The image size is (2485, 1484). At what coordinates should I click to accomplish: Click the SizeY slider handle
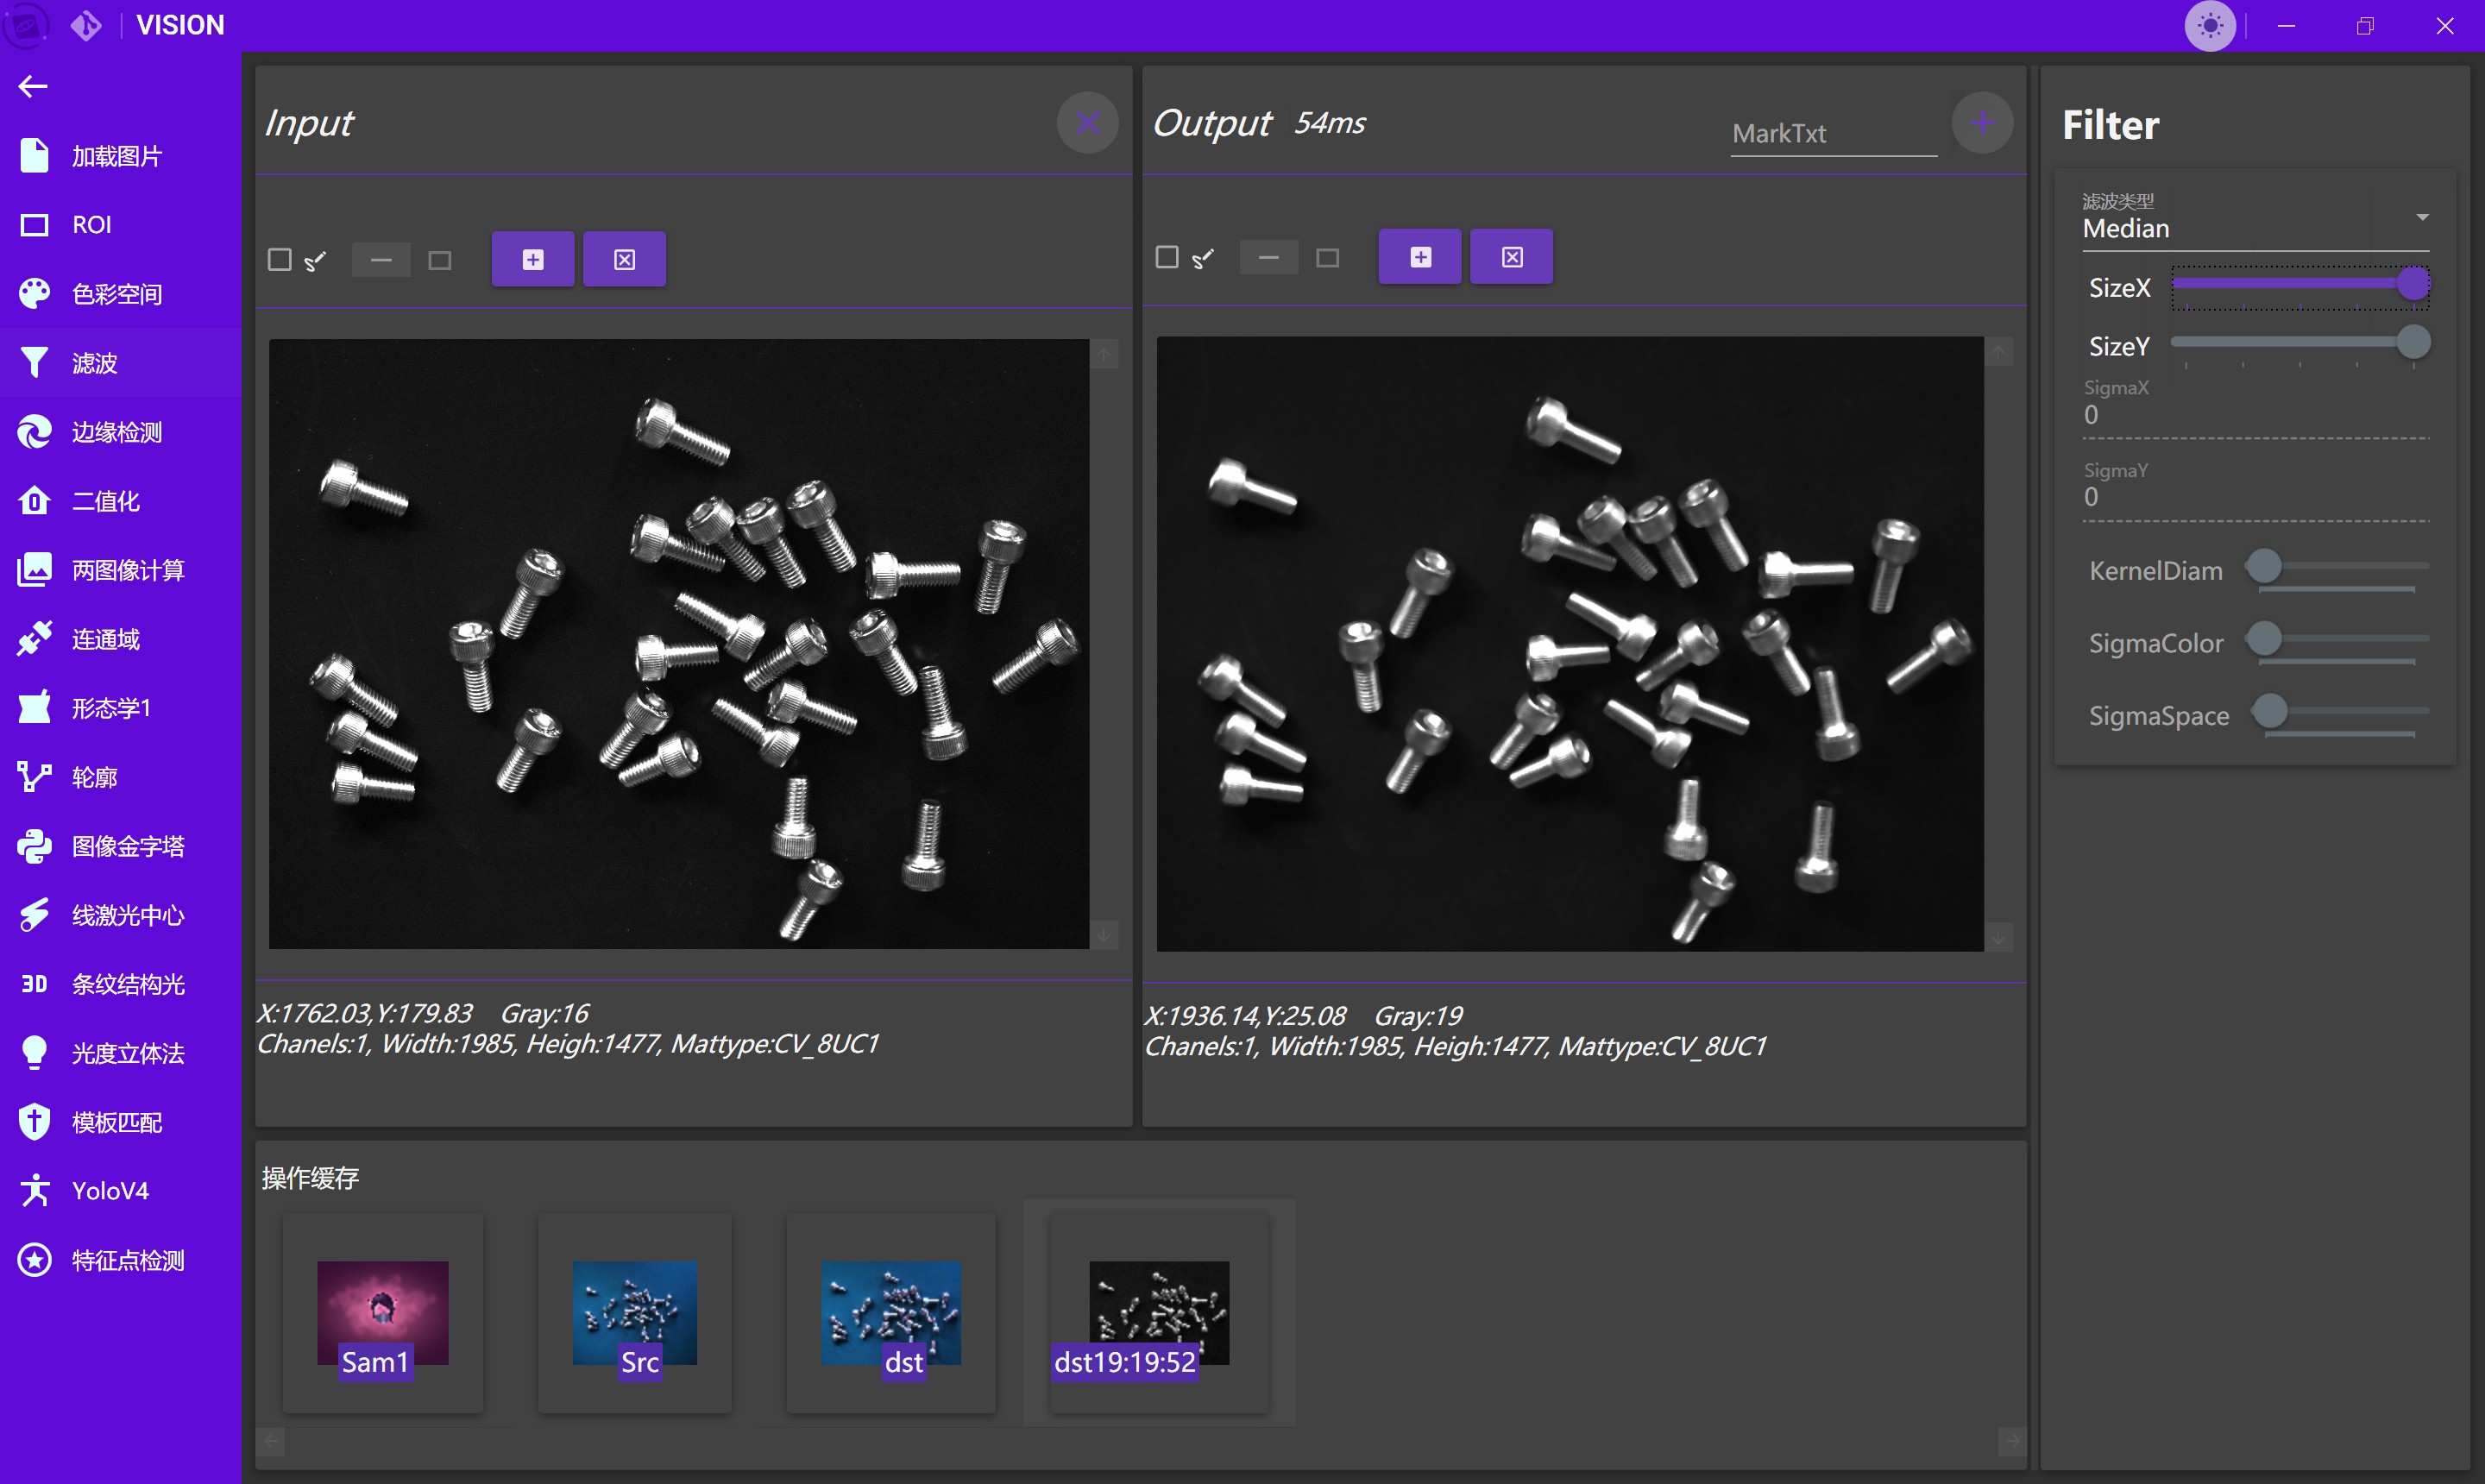pos(2413,343)
